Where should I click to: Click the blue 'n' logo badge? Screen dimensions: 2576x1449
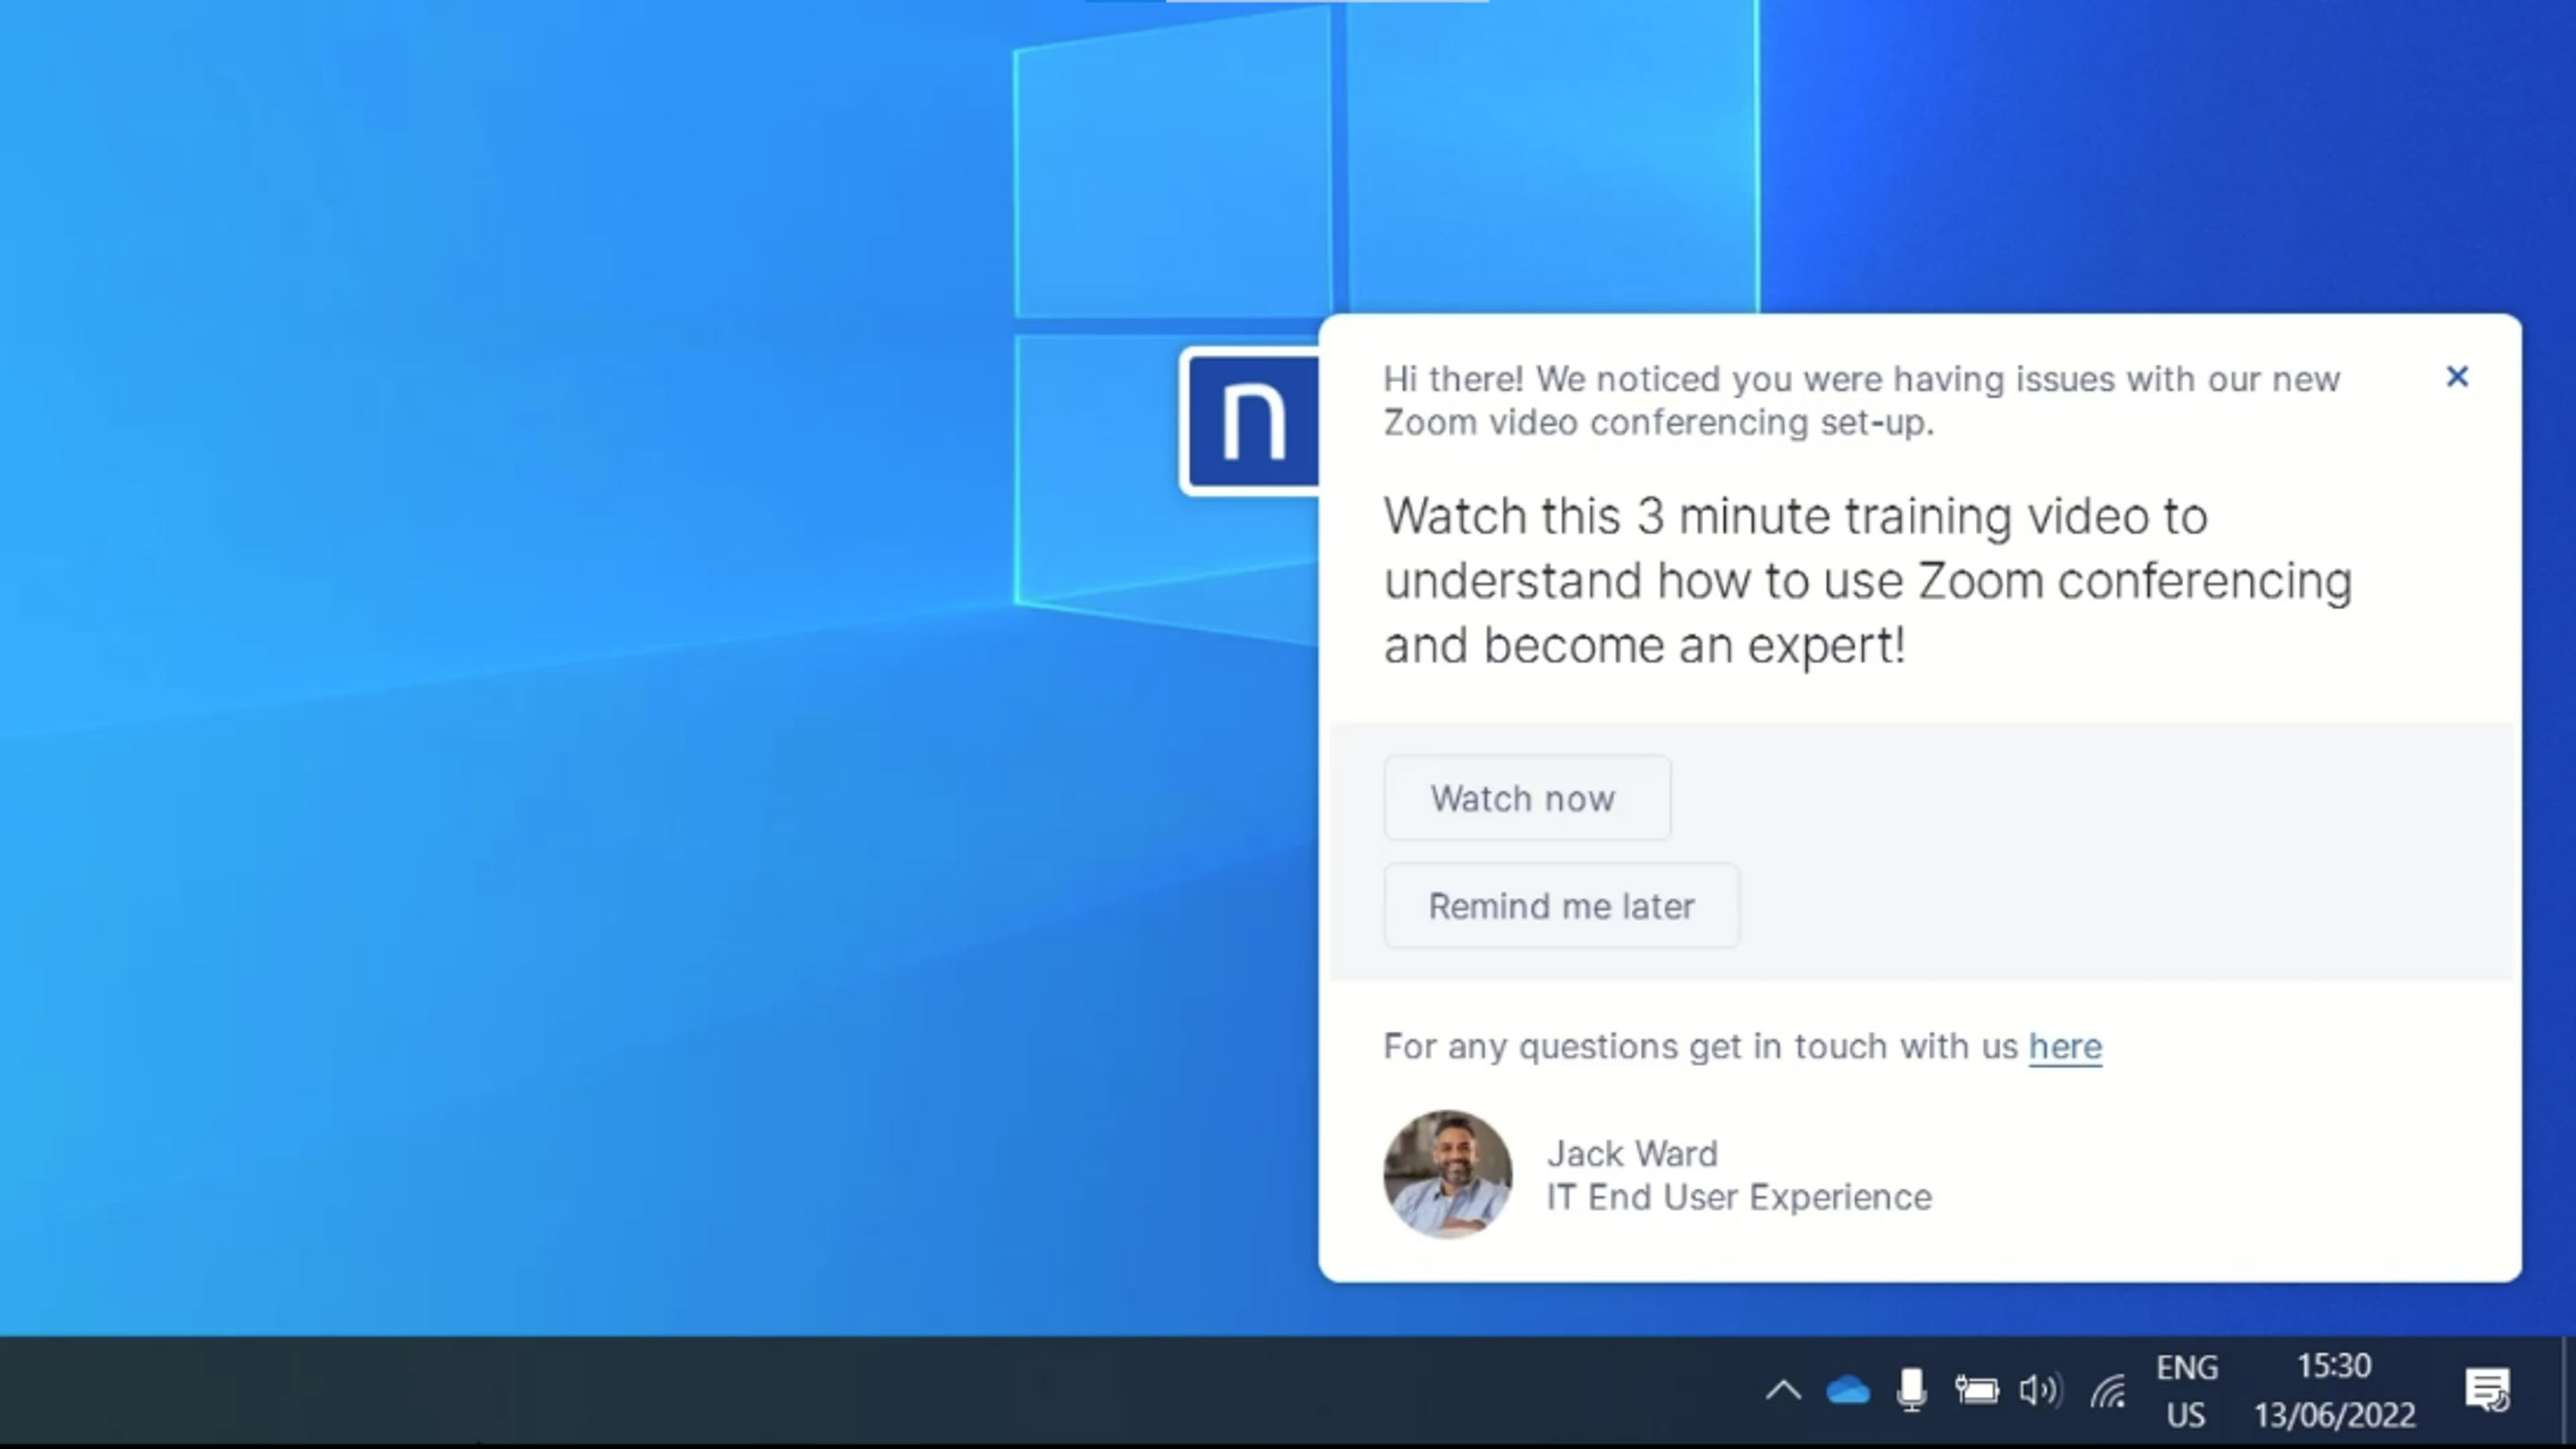(1252, 422)
